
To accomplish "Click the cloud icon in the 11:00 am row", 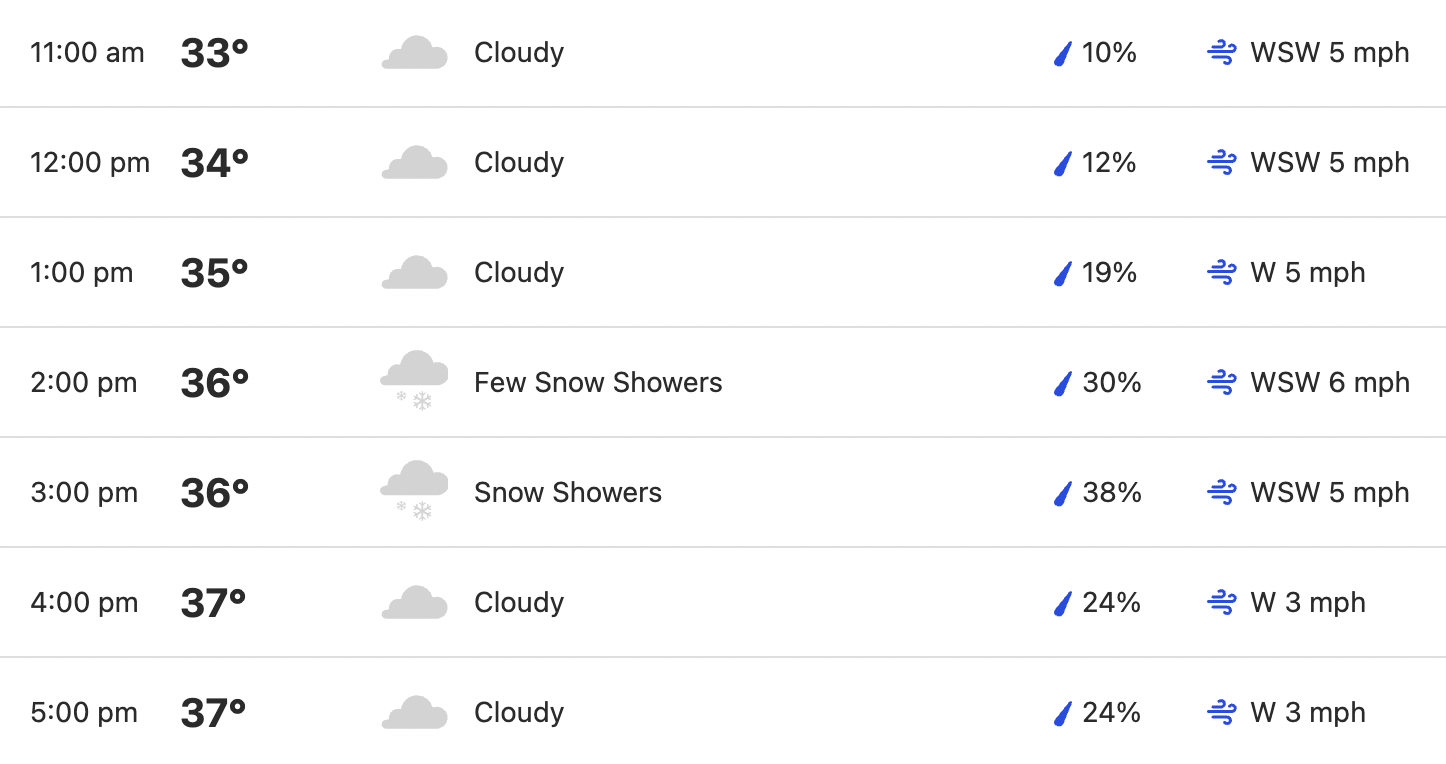I will 414,53.
